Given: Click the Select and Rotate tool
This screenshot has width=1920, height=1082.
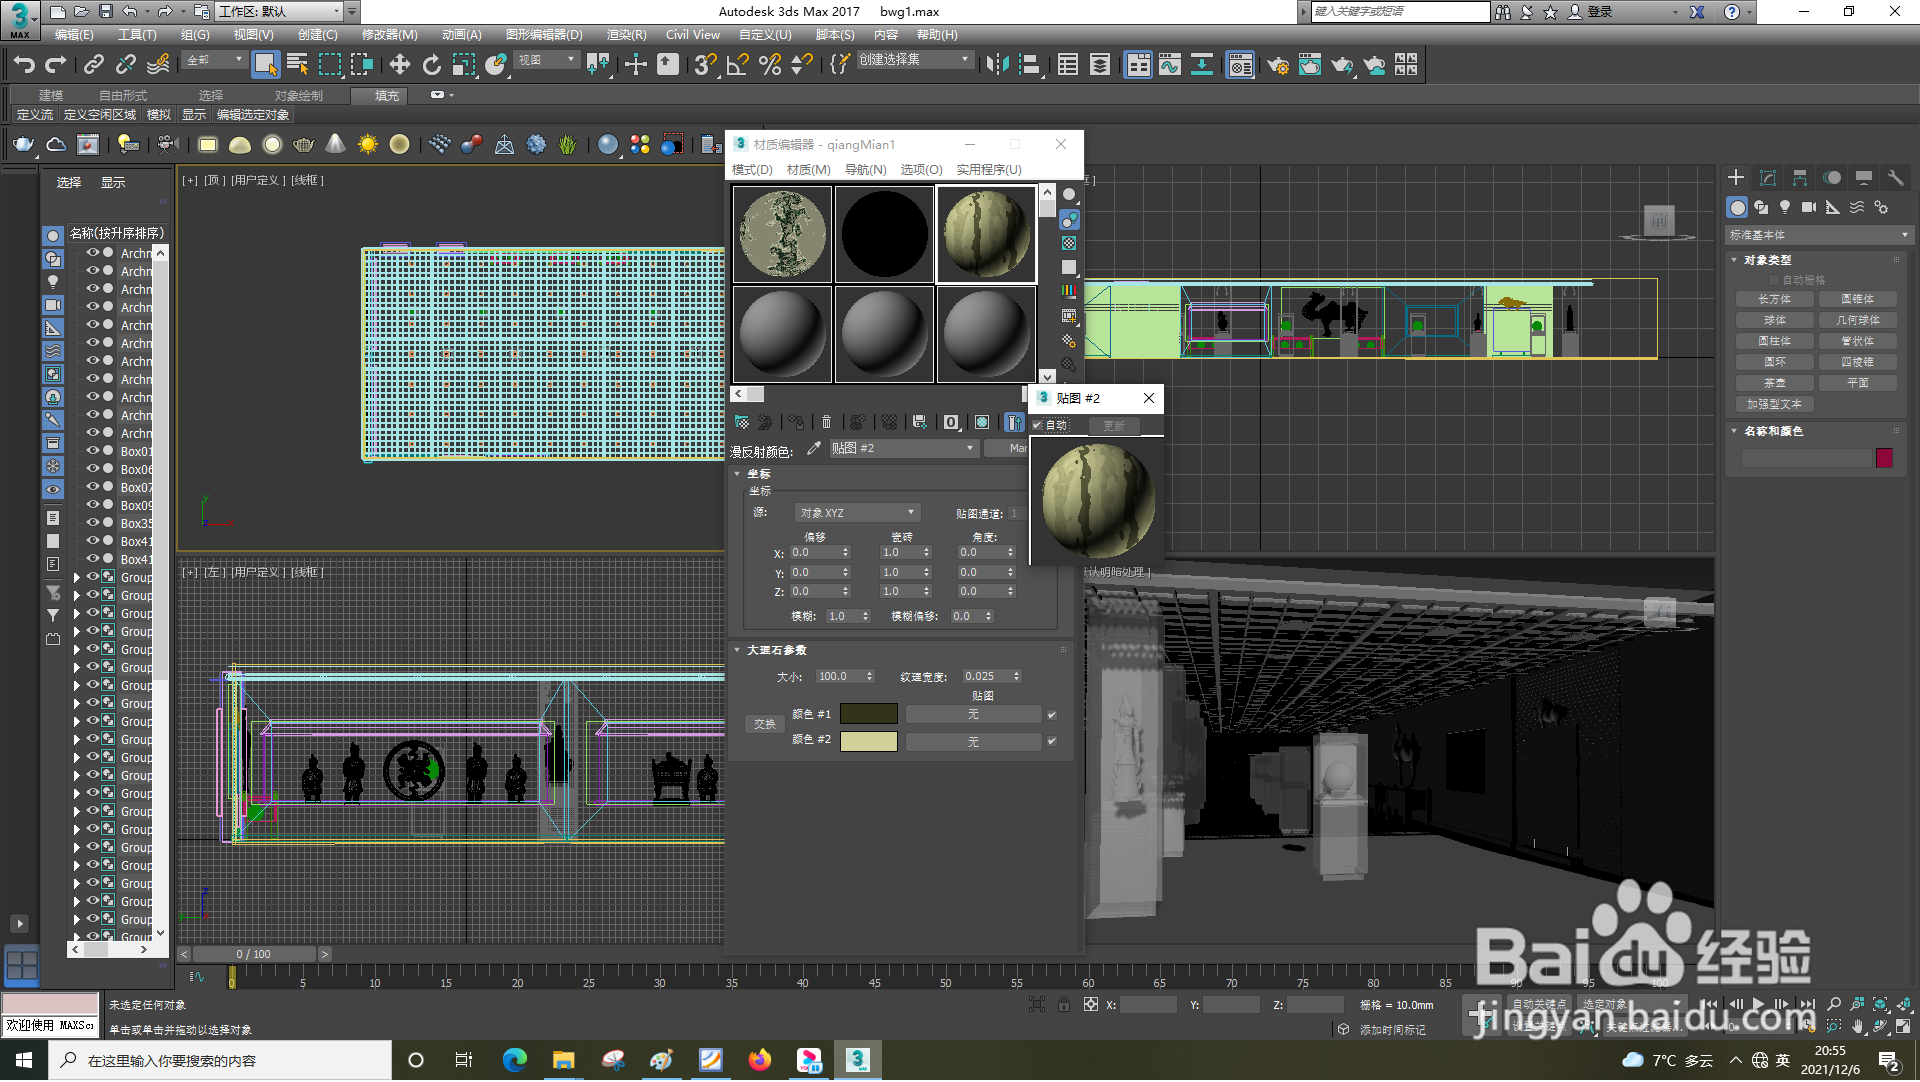Looking at the screenshot, I should pyautogui.click(x=431, y=65).
